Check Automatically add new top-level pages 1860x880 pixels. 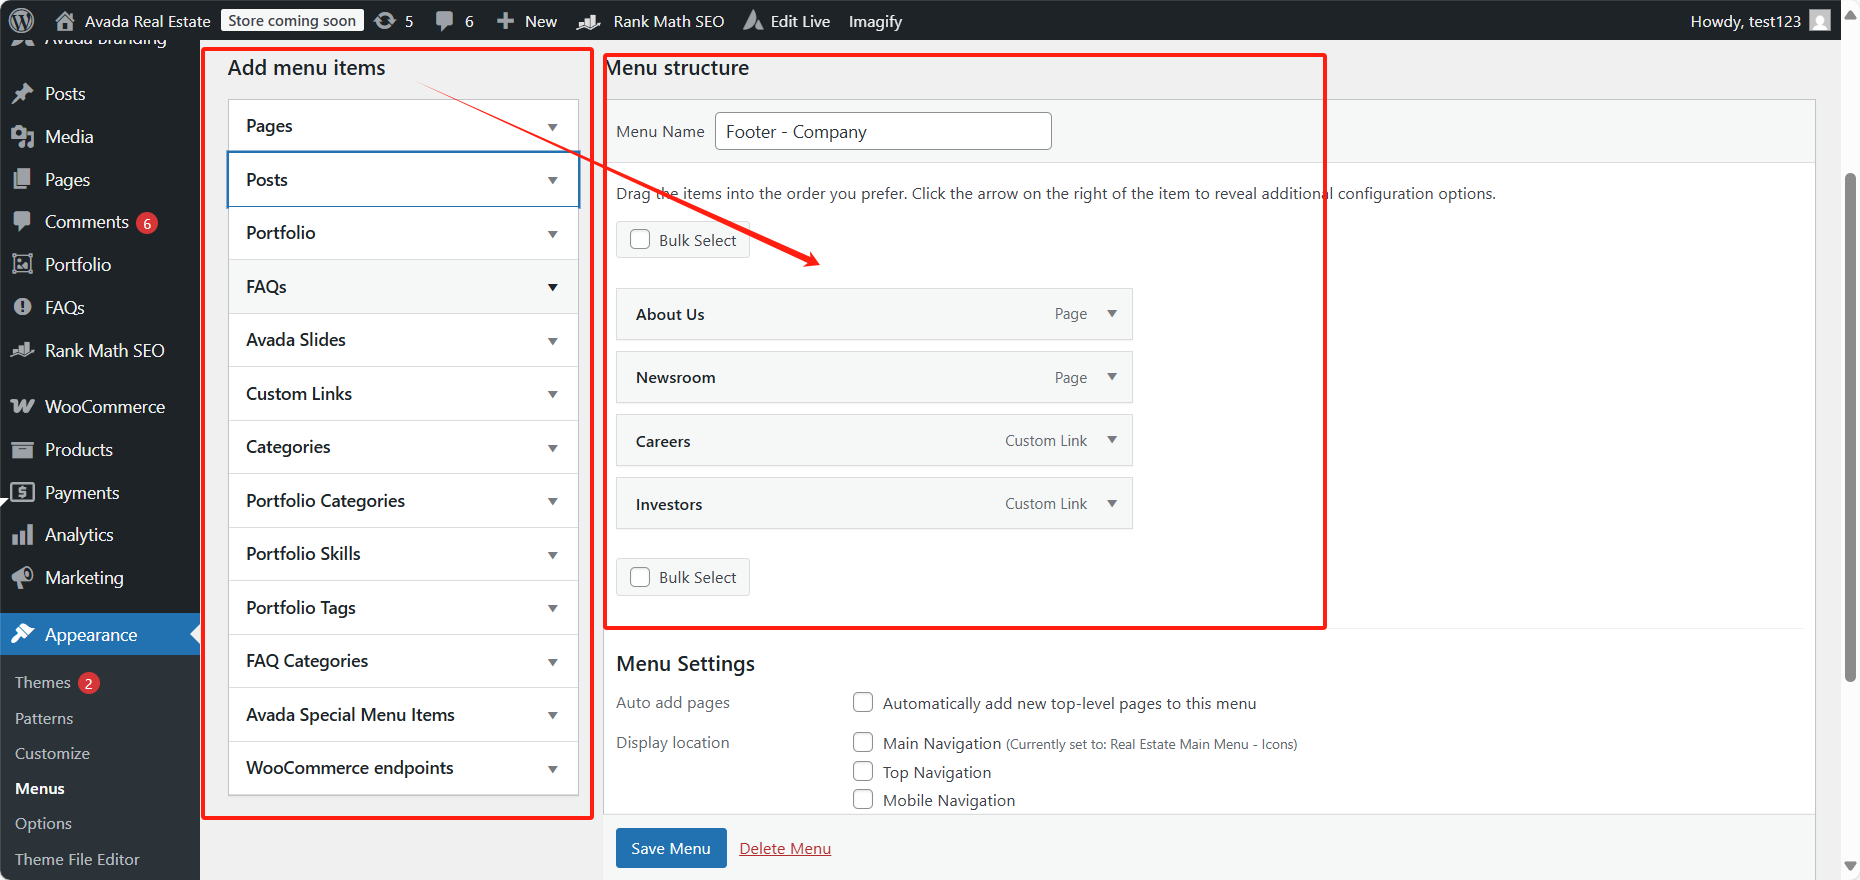[863, 703]
